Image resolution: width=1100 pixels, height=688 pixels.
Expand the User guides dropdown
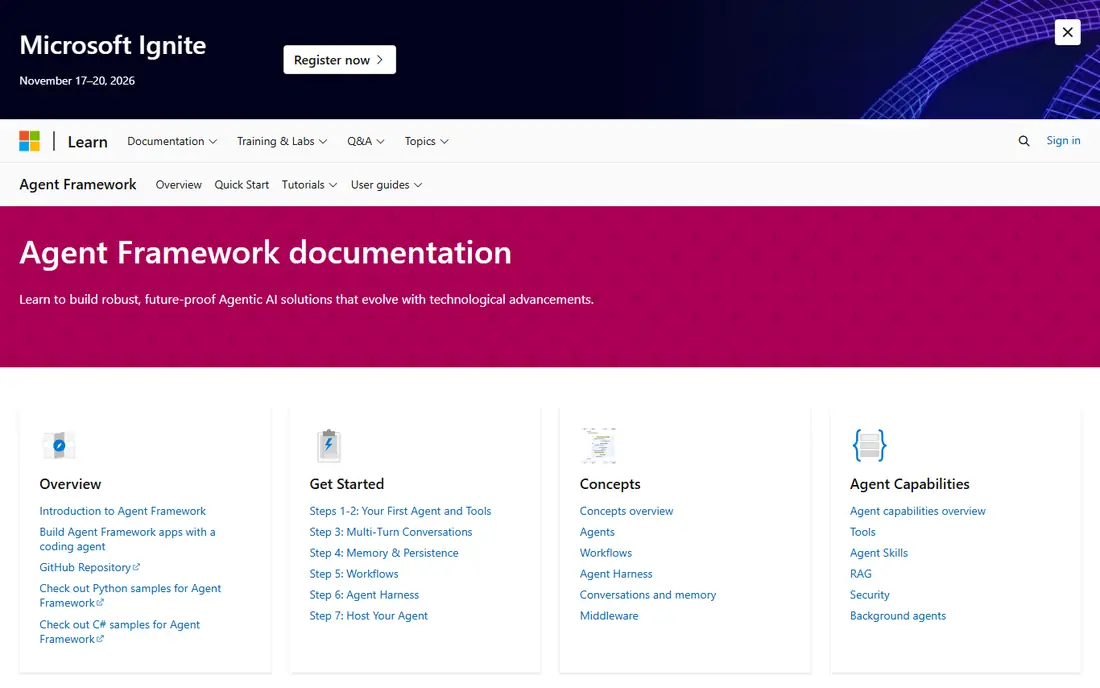click(x=387, y=184)
